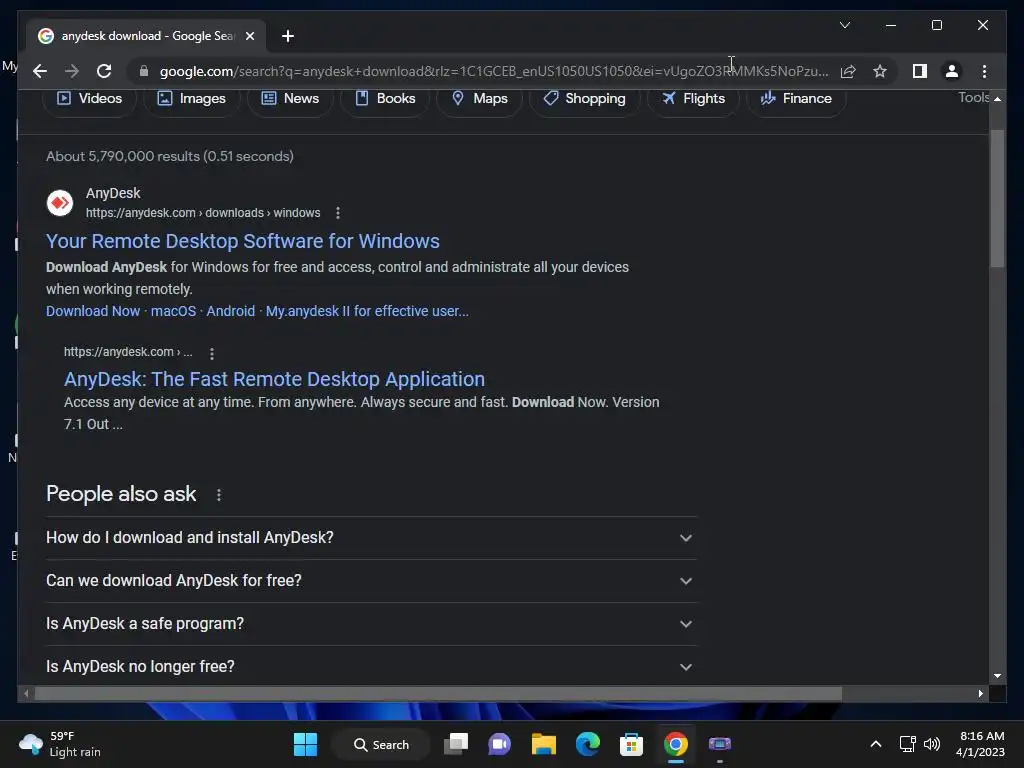Follow the macOS sitelink
The image size is (1024, 768).
click(173, 311)
